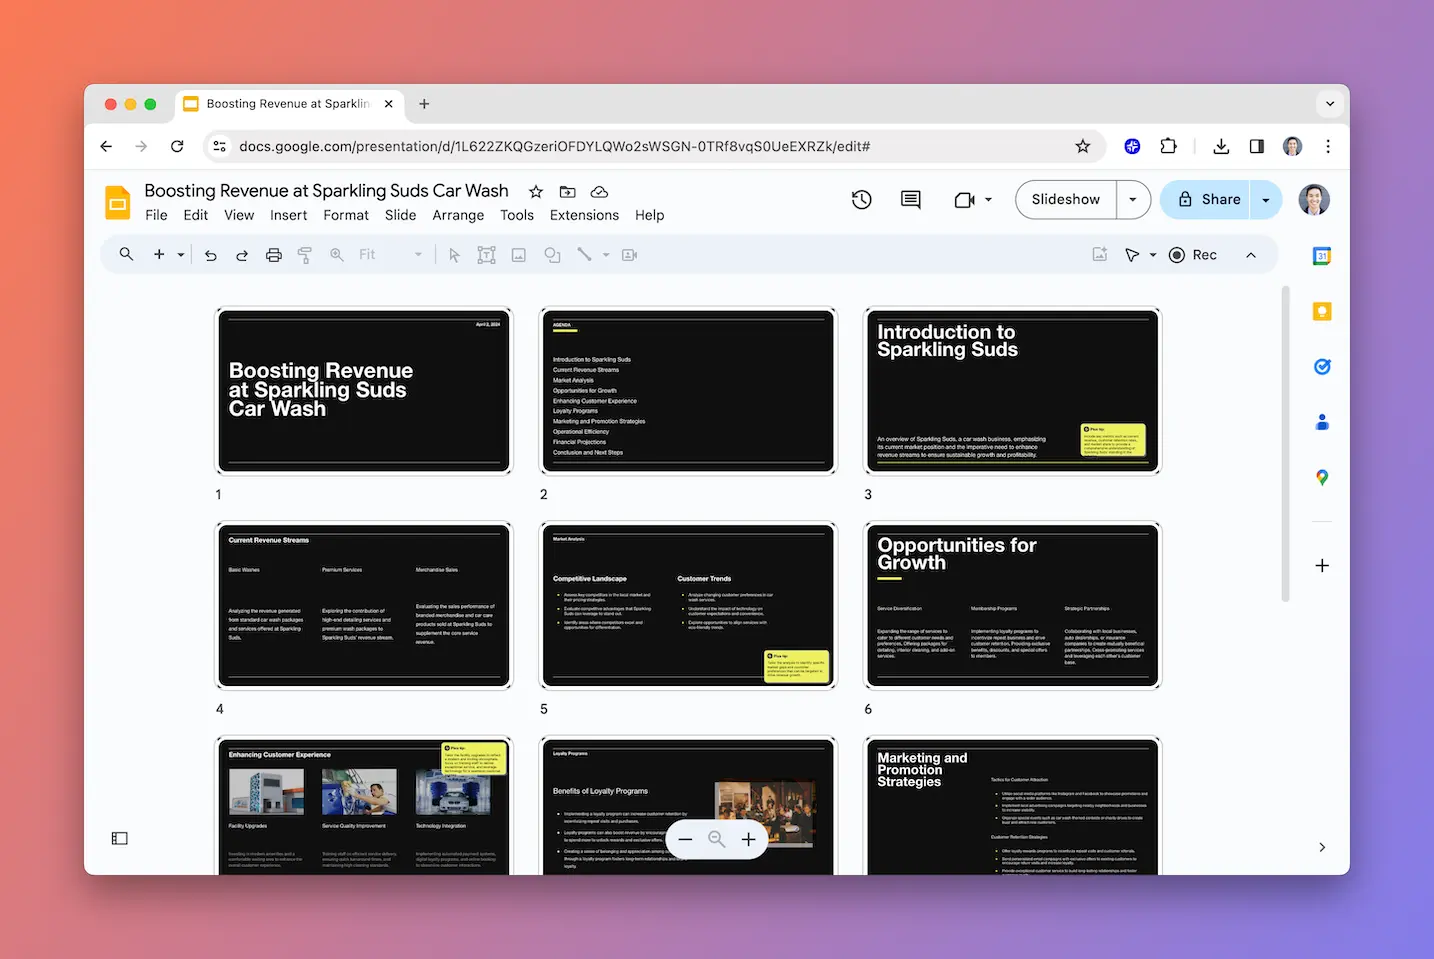
Task: Expand the pointer options dropdown arrow
Action: point(1153,255)
